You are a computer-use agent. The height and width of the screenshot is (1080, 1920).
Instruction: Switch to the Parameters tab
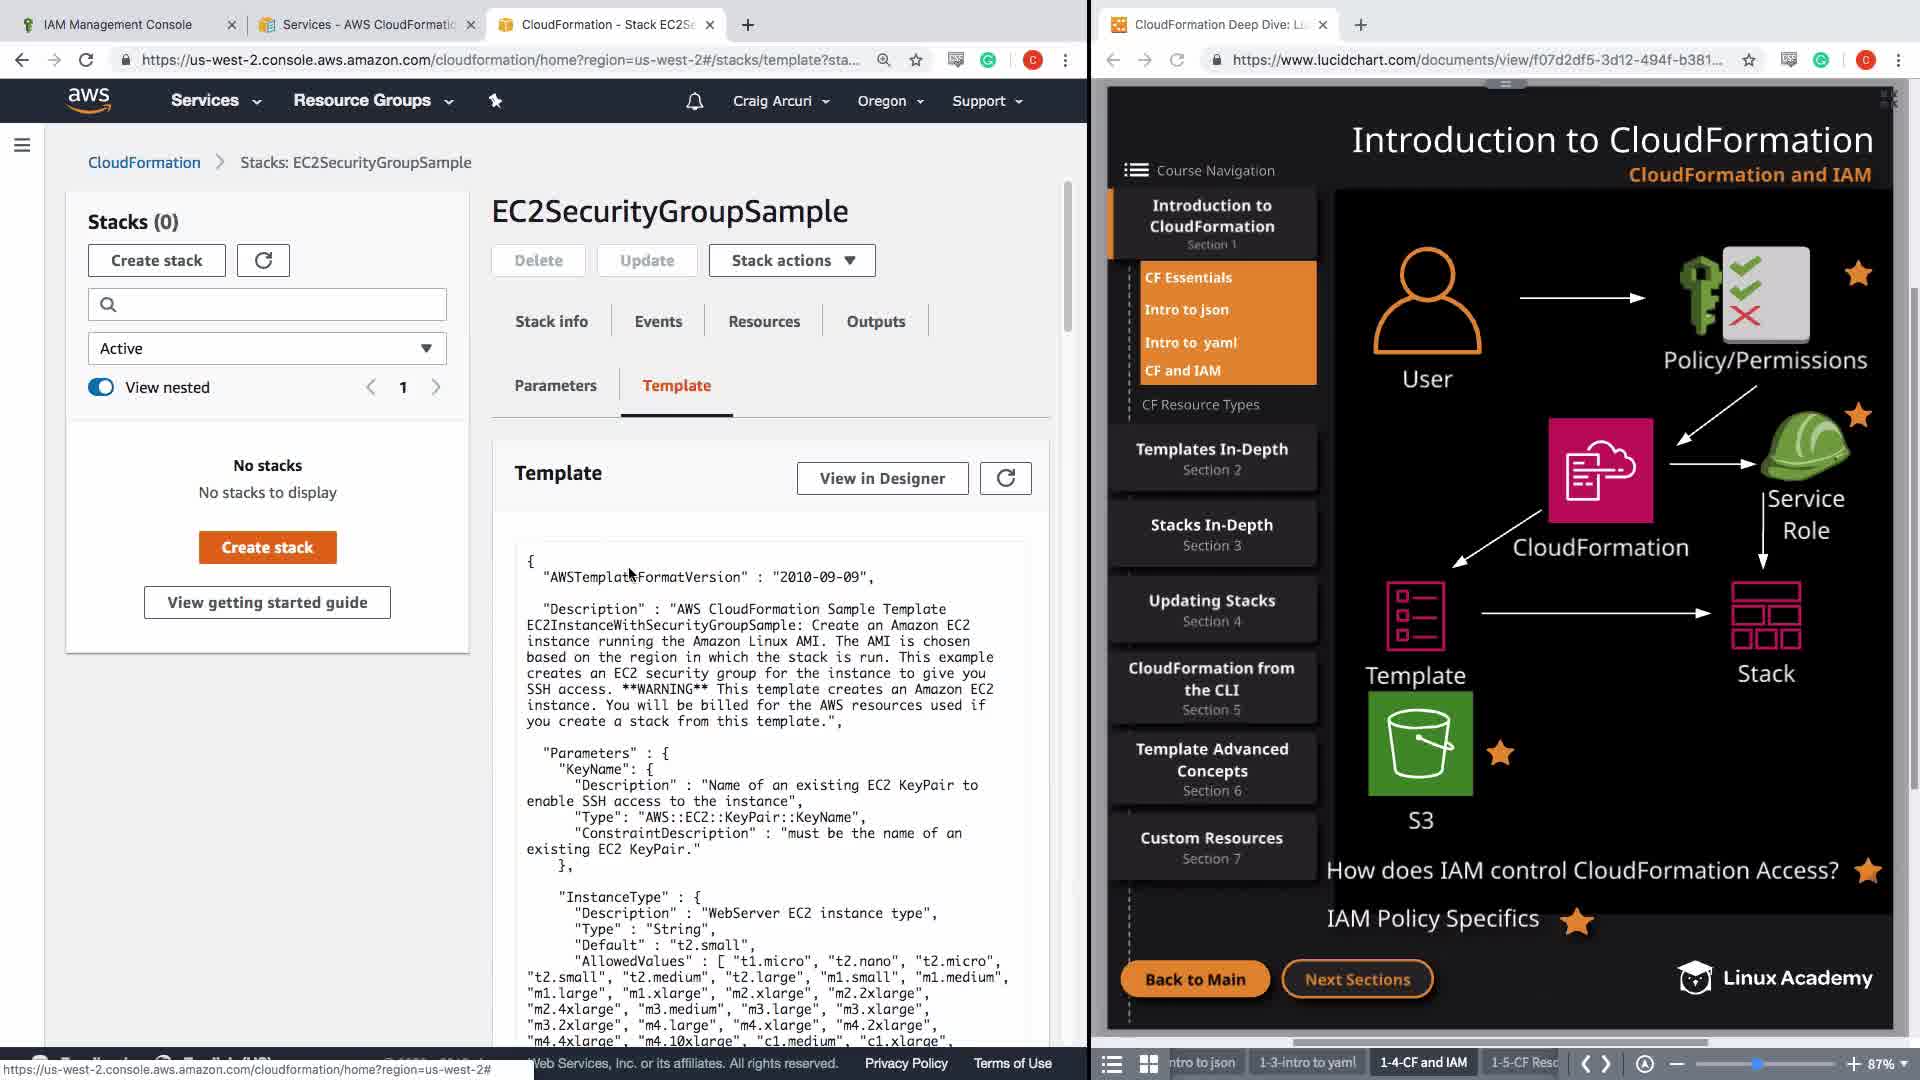click(x=555, y=385)
